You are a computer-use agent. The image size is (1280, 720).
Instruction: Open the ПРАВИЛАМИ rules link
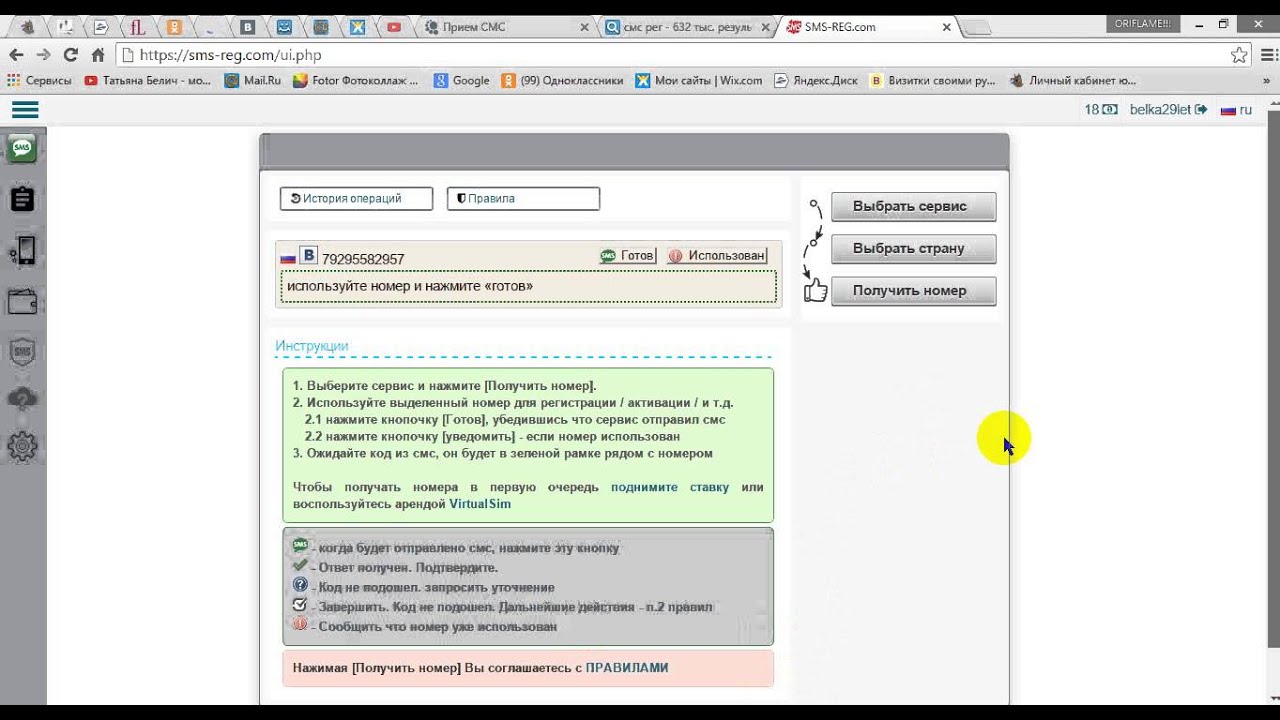[627, 668]
